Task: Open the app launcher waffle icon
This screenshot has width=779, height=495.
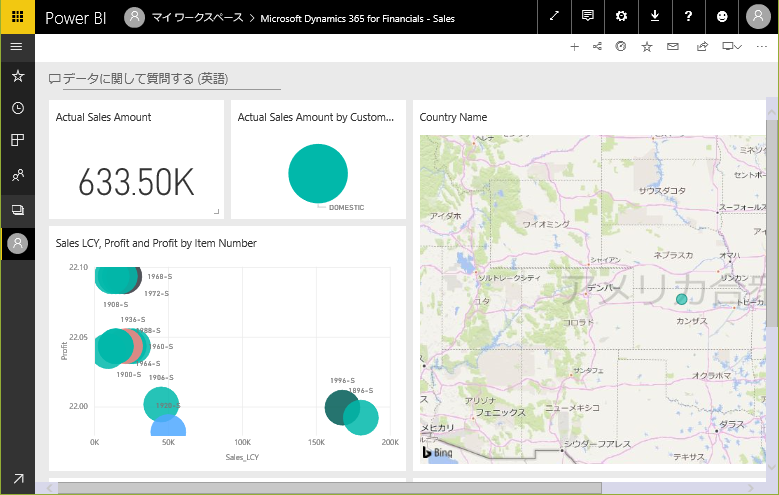Action: [x=17, y=17]
